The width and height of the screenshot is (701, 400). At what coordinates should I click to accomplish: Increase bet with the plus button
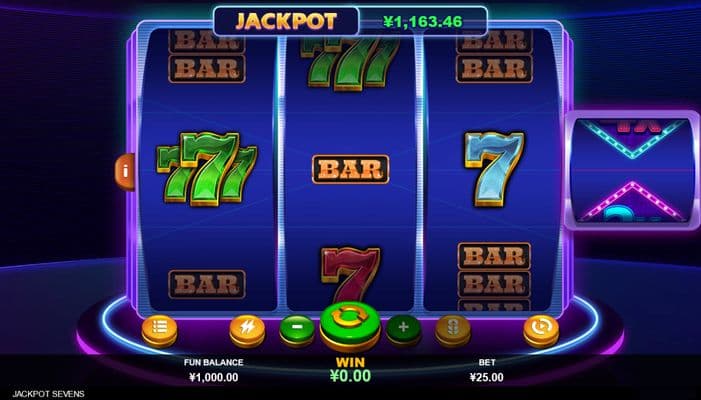pos(403,331)
